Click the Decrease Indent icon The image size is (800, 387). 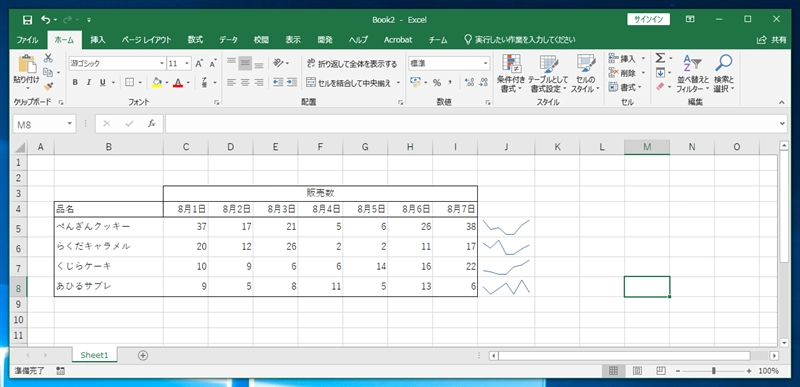pyautogui.click(x=278, y=82)
